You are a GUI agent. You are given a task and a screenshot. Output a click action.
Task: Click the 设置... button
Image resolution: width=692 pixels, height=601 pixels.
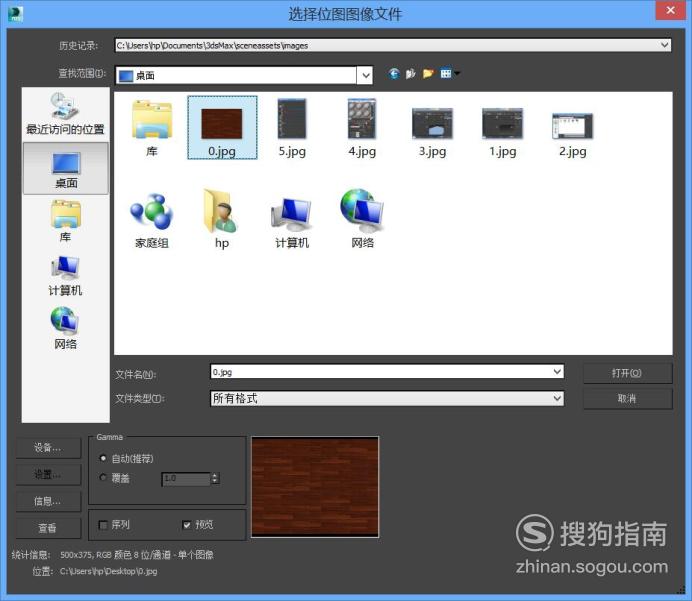(x=48, y=475)
